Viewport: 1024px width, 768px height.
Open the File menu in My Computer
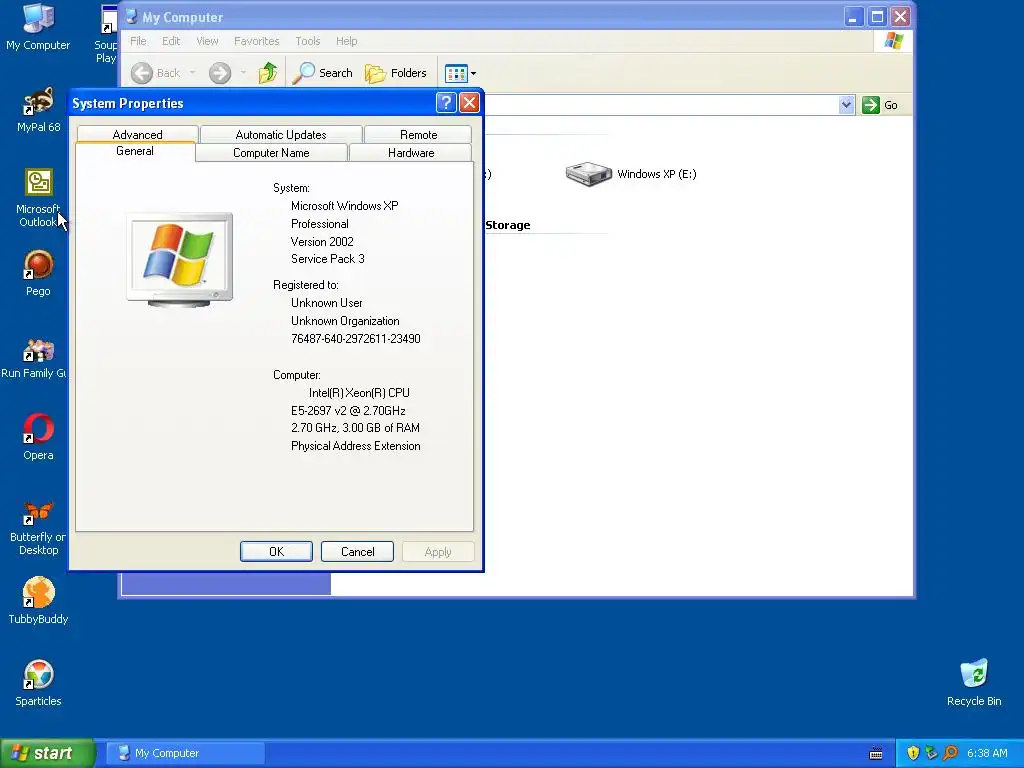tap(138, 41)
